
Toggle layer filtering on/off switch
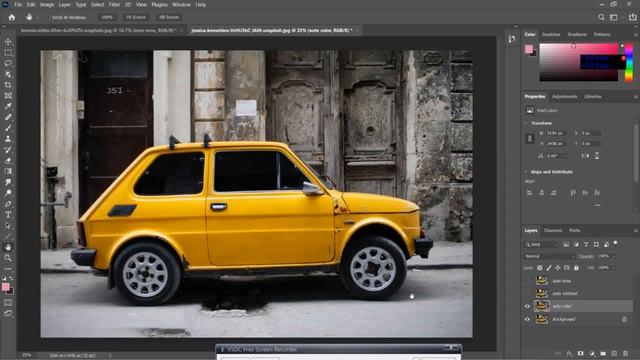click(x=616, y=244)
